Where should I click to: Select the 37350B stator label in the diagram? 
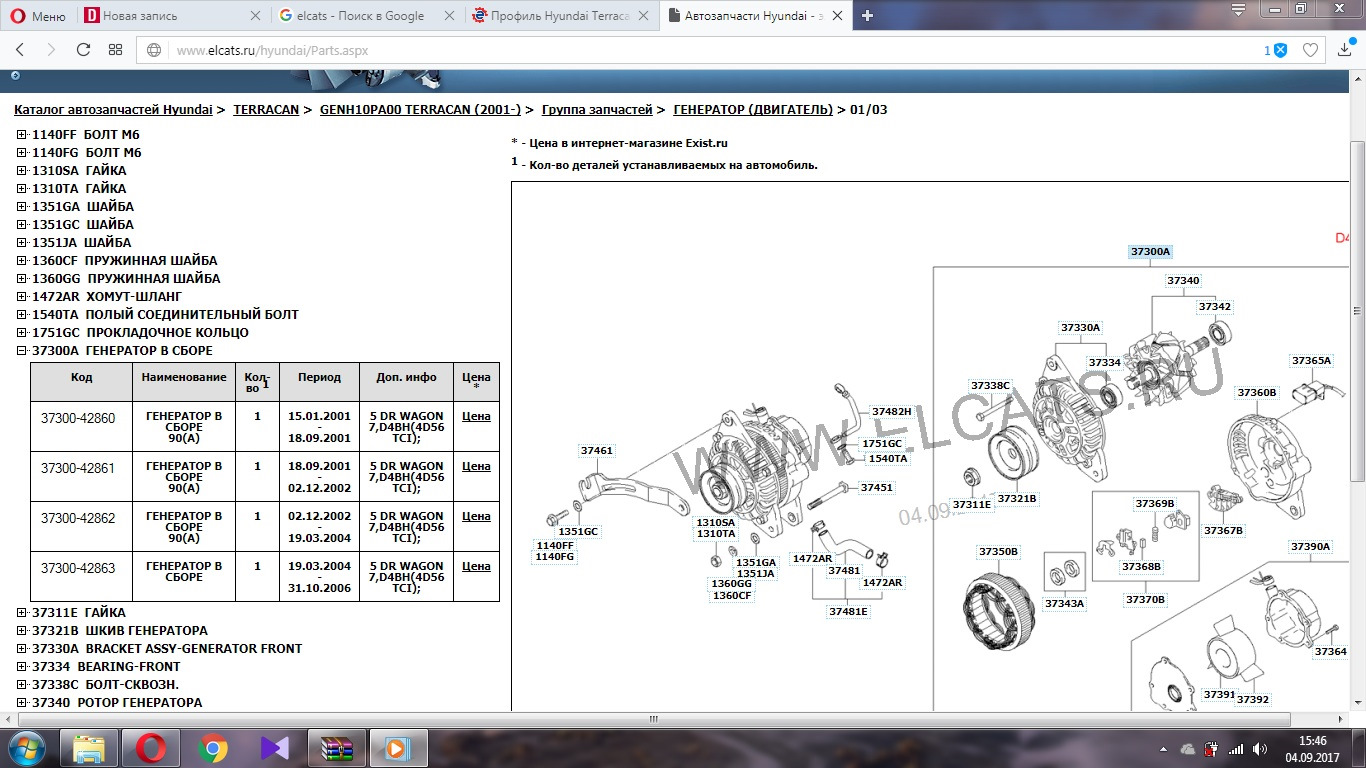click(998, 552)
